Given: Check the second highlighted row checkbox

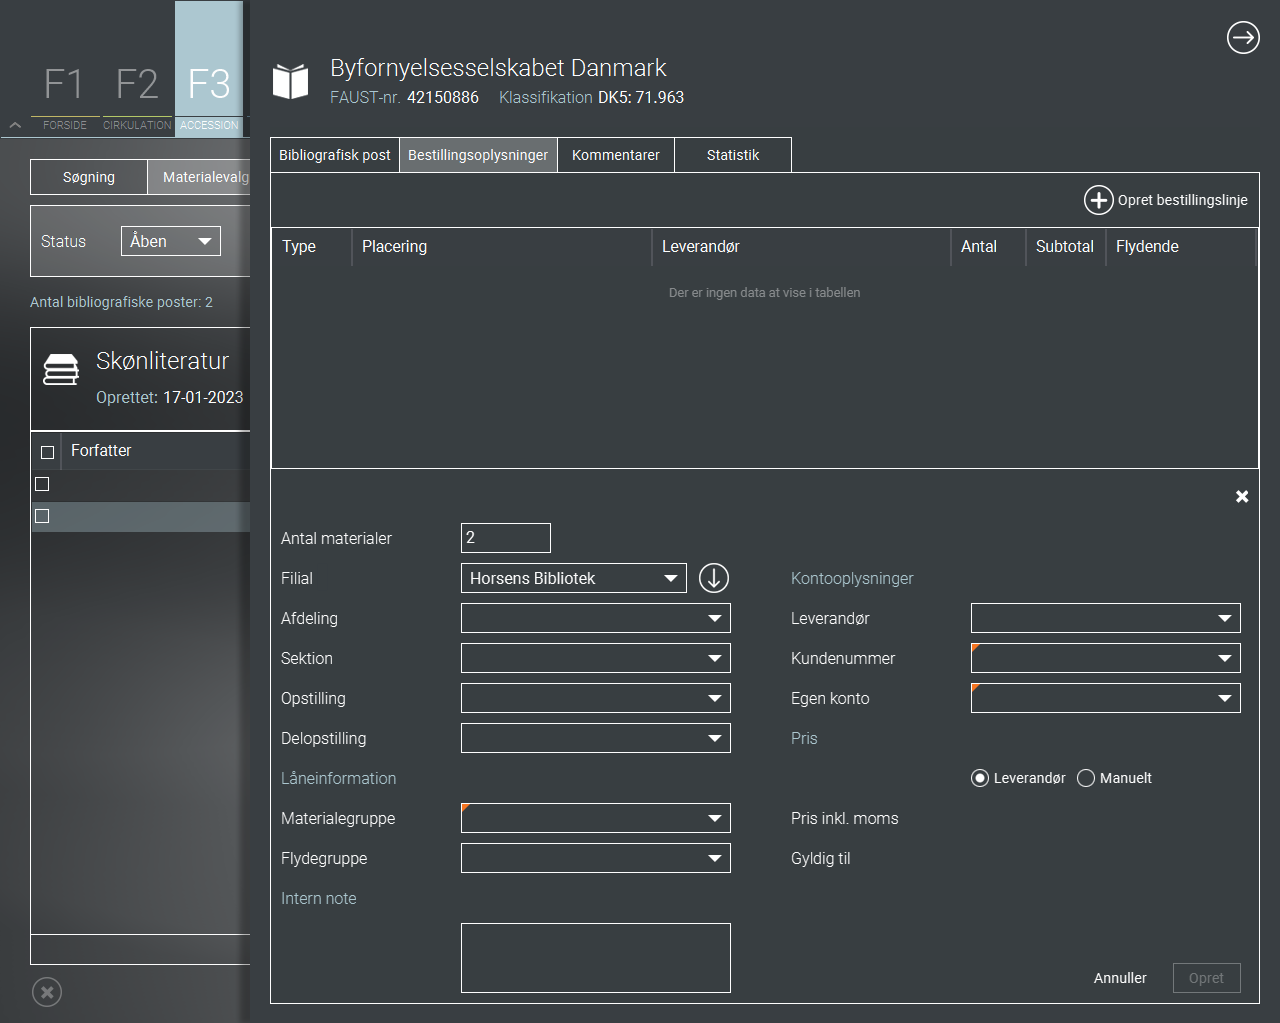Looking at the screenshot, I should click(42, 516).
